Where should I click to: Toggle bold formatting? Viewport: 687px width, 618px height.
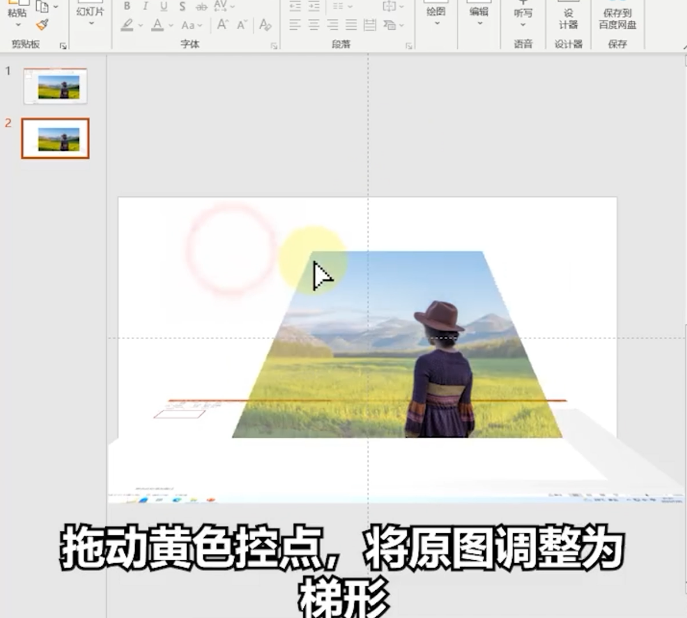127,6
